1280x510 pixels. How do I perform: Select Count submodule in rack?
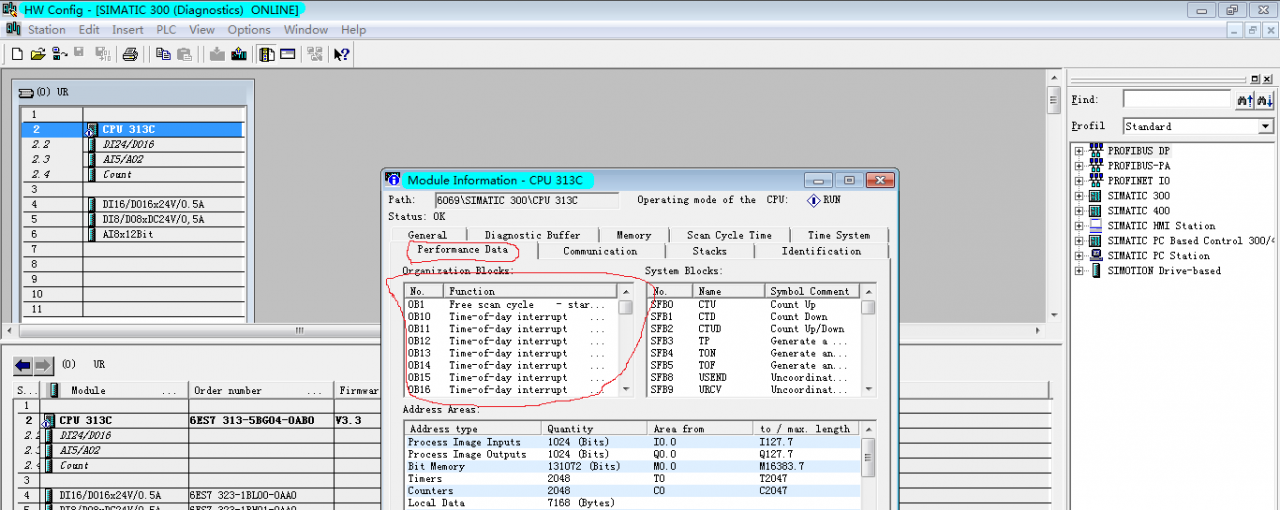(132, 174)
